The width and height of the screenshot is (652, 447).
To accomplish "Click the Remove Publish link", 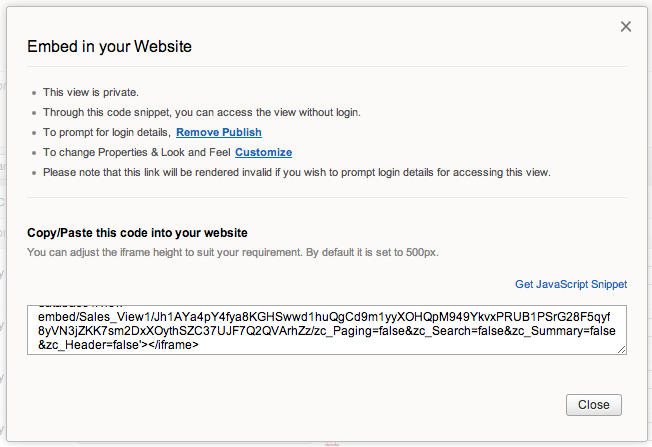I will pos(219,132).
